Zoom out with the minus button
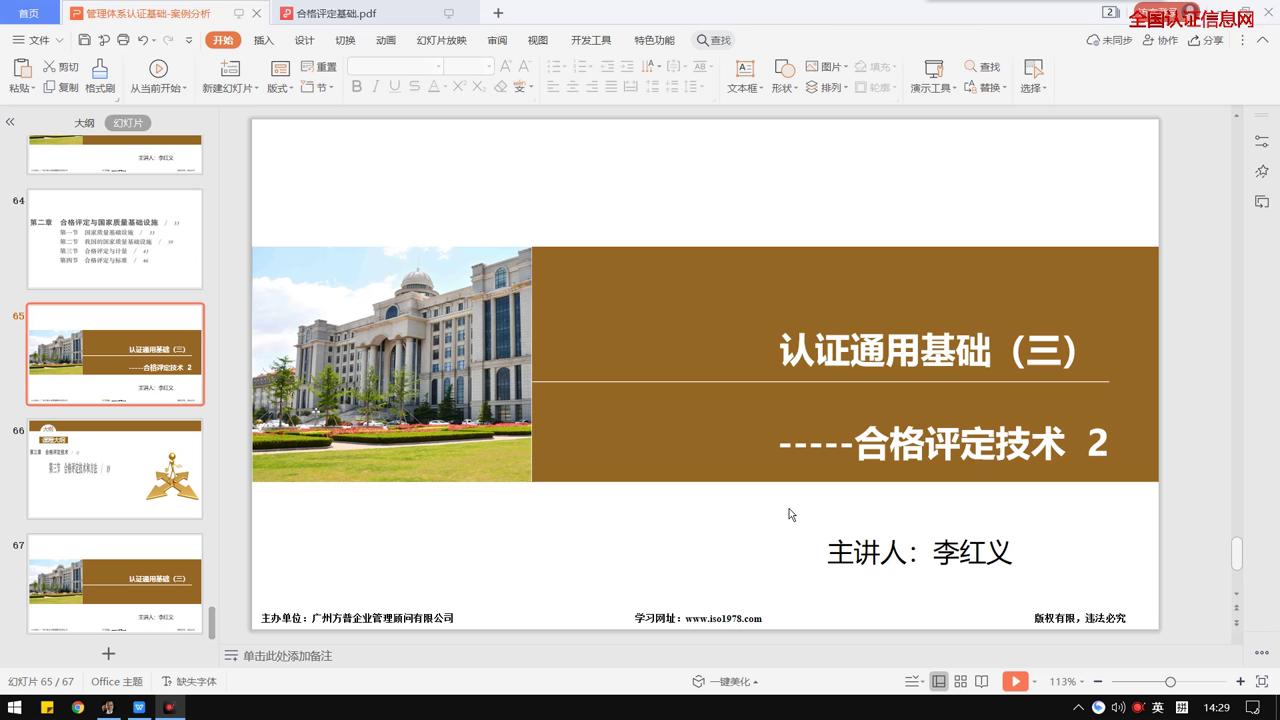 coord(1098,681)
